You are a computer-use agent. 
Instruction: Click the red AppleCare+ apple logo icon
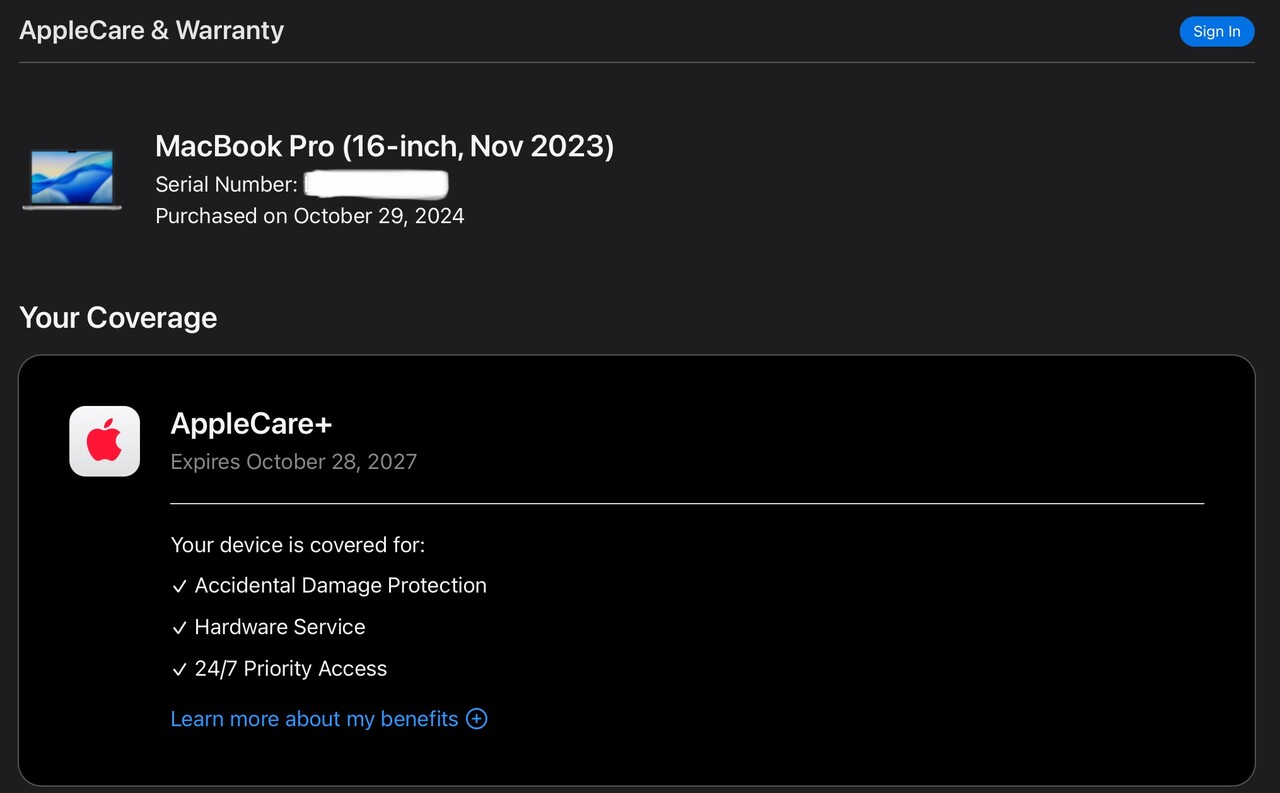coord(104,441)
